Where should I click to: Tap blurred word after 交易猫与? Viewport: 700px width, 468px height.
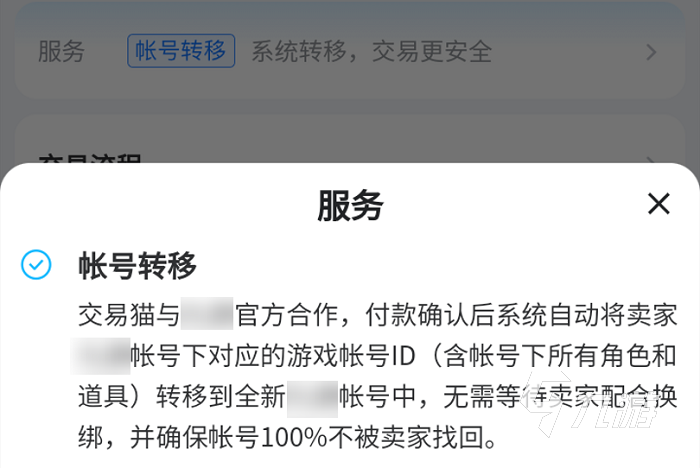(x=207, y=314)
